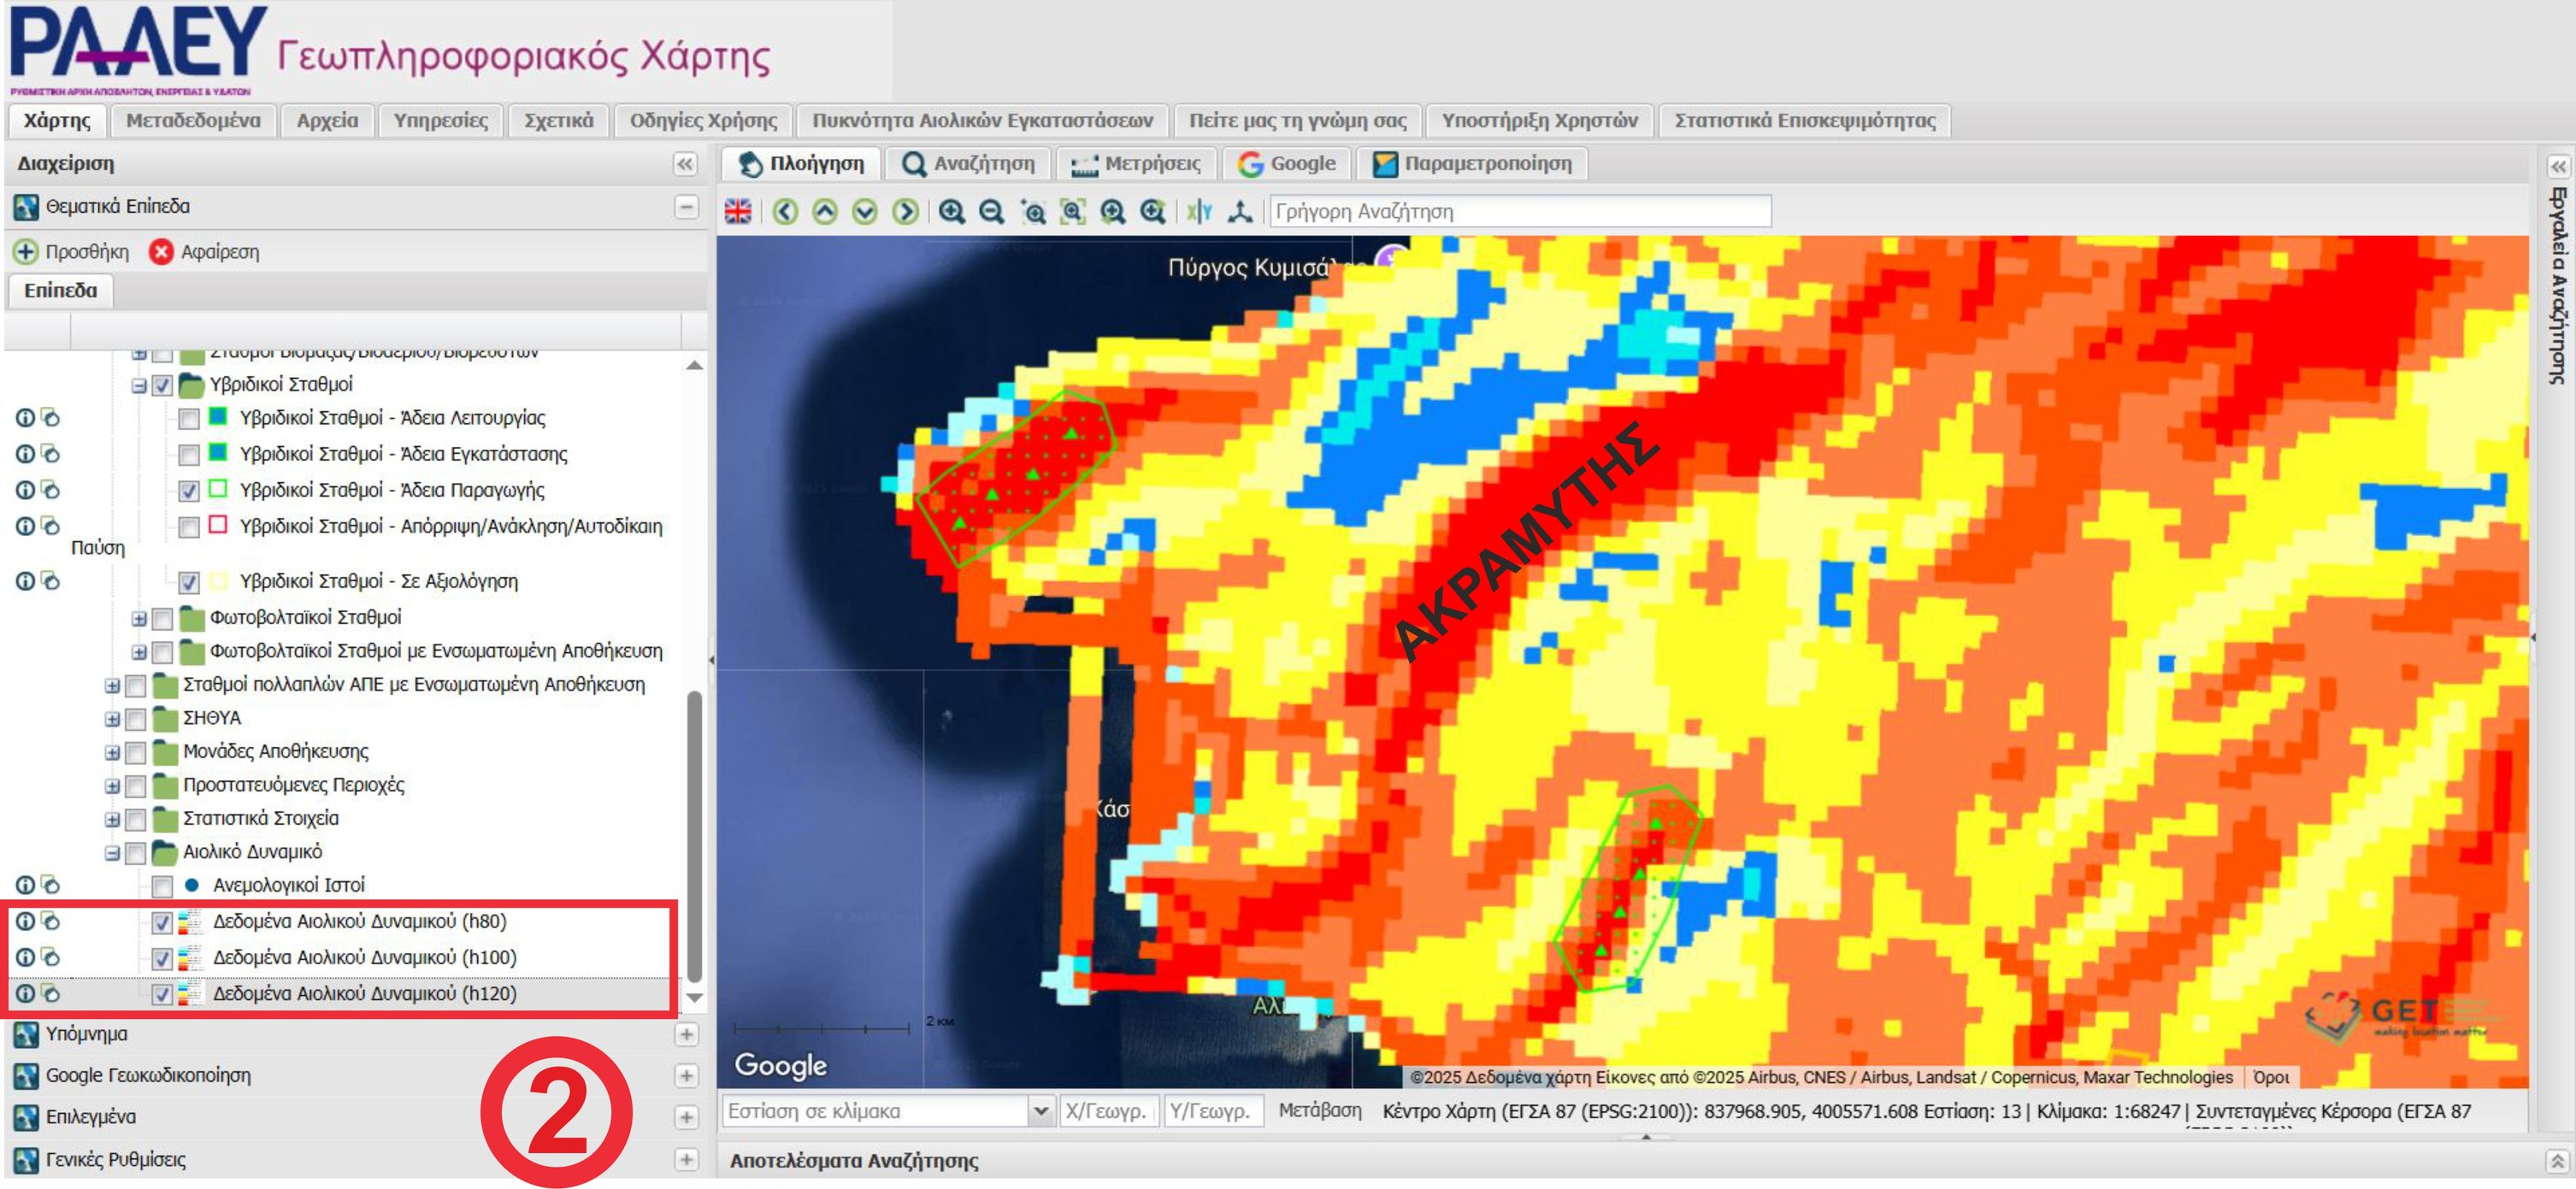This screenshot has height=1189, width=2576.
Task: Click the Μετάβαση go-to button
Action: [x=1320, y=1110]
